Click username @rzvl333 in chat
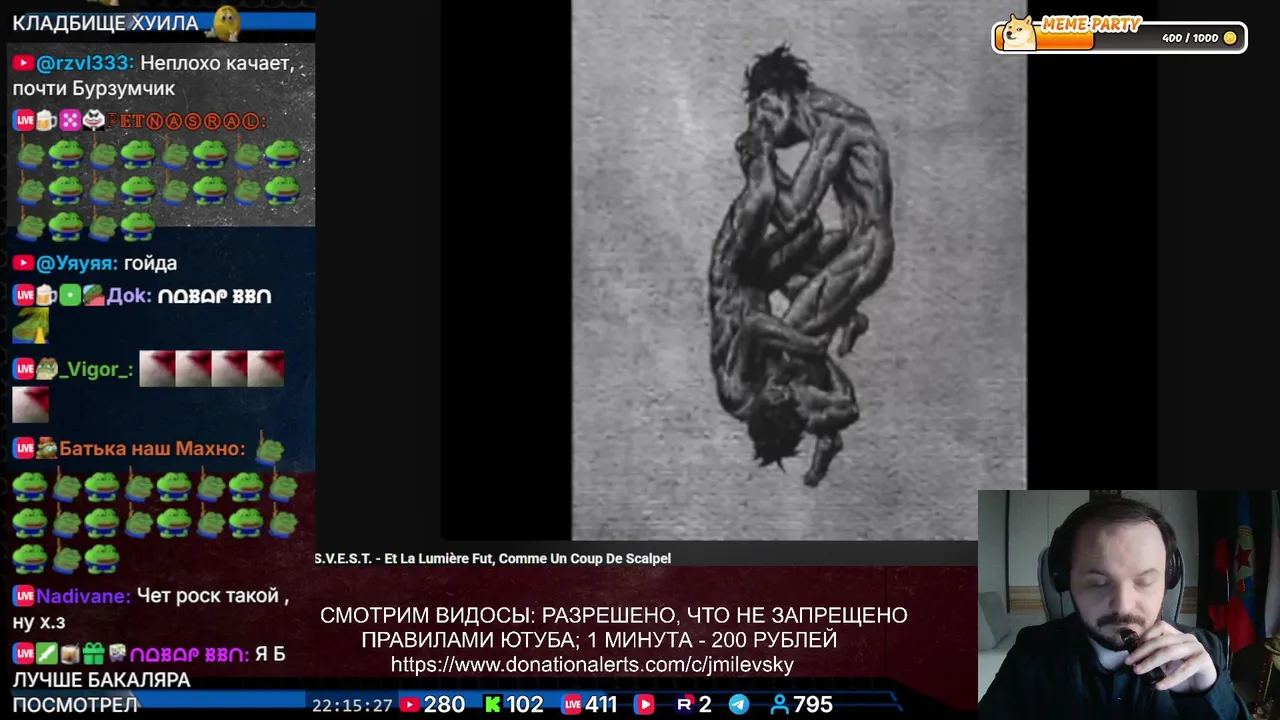This screenshot has height=720, width=1280. (85, 63)
